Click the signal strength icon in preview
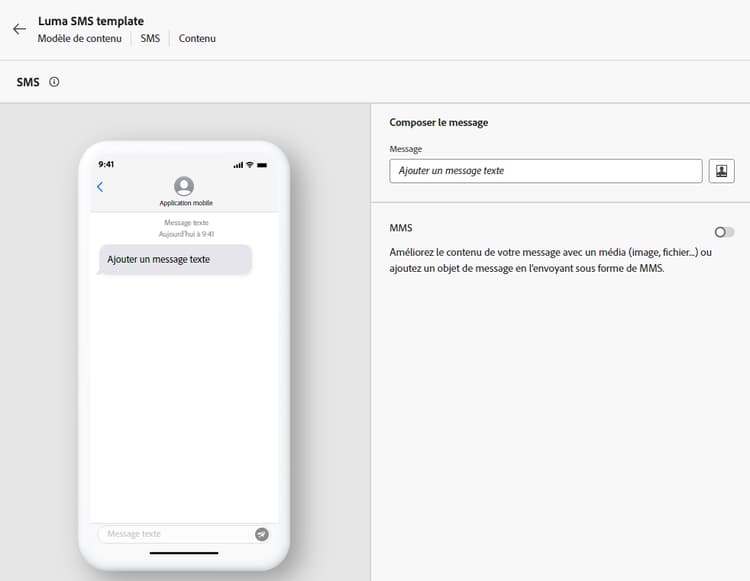The height and width of the screenshot is (581, 750). [x=238, y=165]
